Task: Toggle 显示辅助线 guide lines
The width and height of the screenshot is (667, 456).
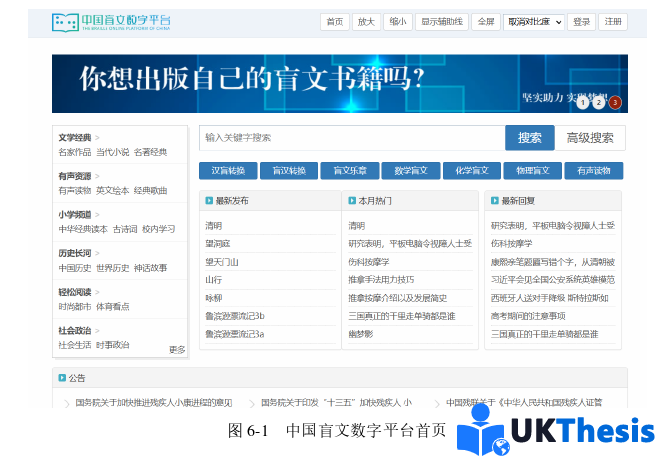Action: click(x=442, y=22)
